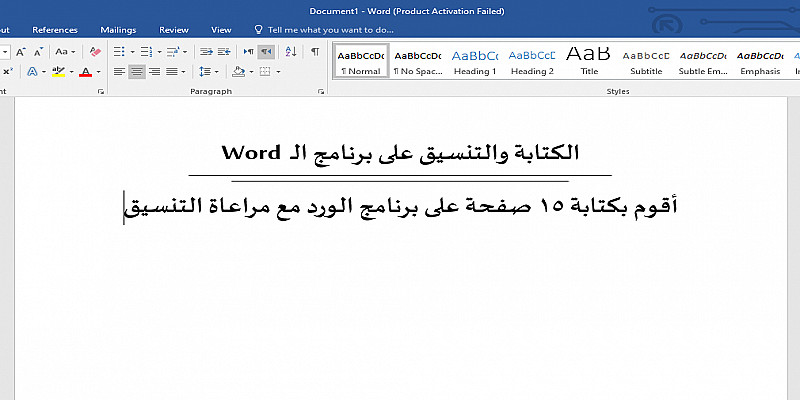Click the Document1 - Word title bar text

(x=407, y=11)
